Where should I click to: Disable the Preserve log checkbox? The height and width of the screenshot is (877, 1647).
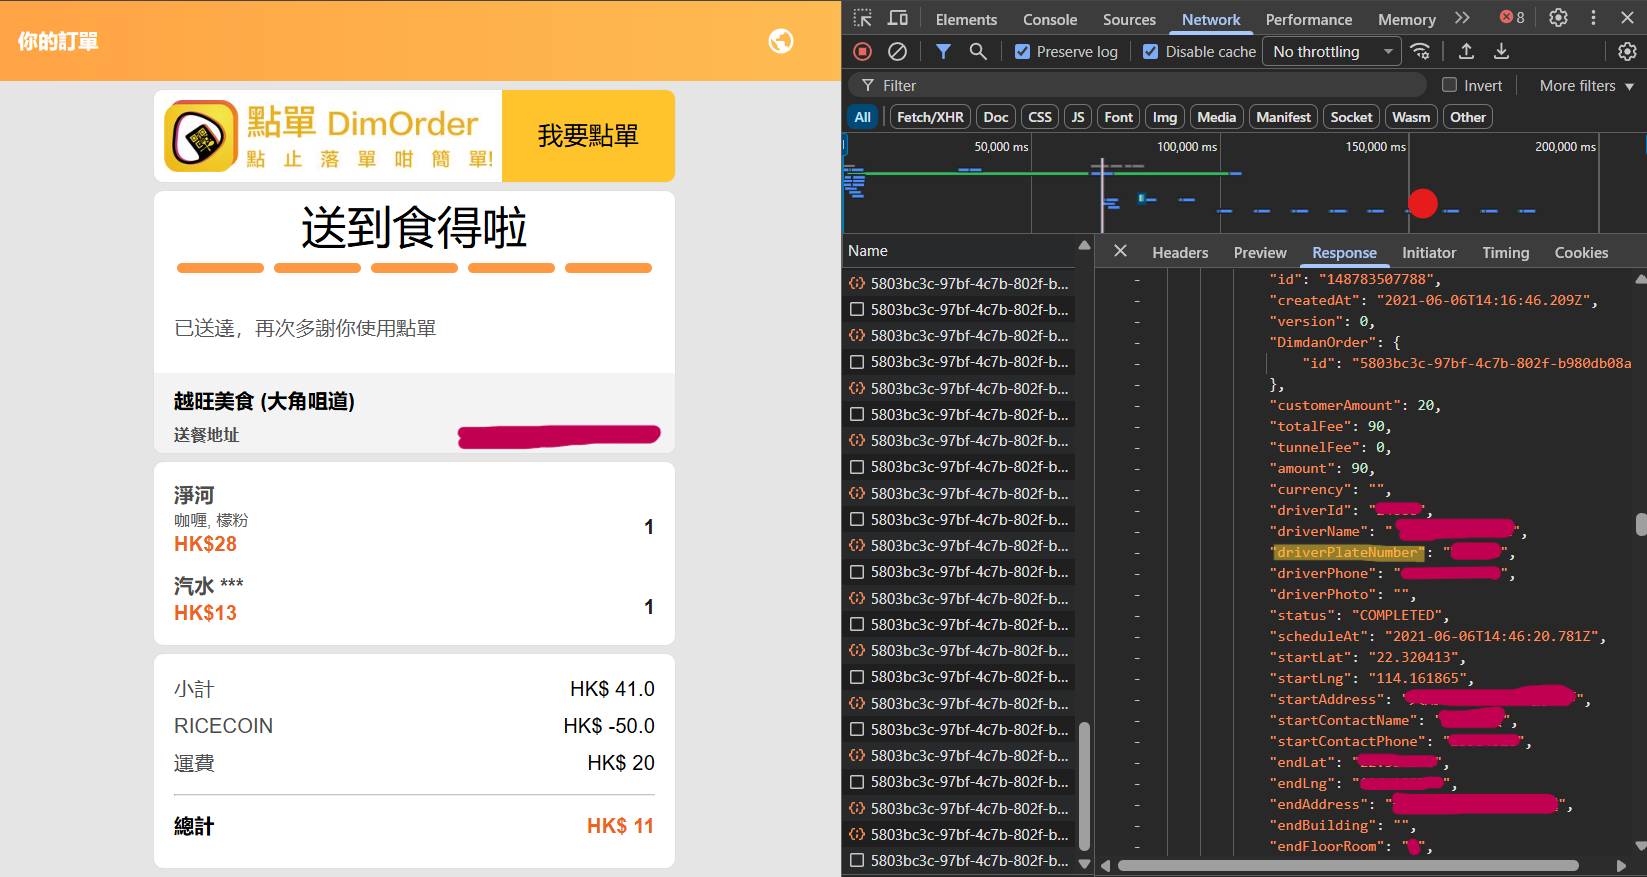tap(1022, 52)
